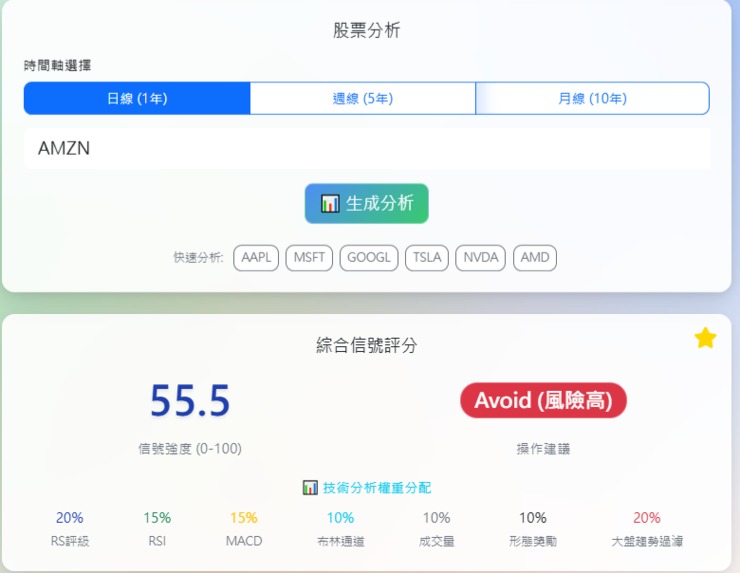Click the Avoid (風險高) recommendation badge
Image resolution: width=740 pixels, height=573 pixels.
tap(543, 400)
